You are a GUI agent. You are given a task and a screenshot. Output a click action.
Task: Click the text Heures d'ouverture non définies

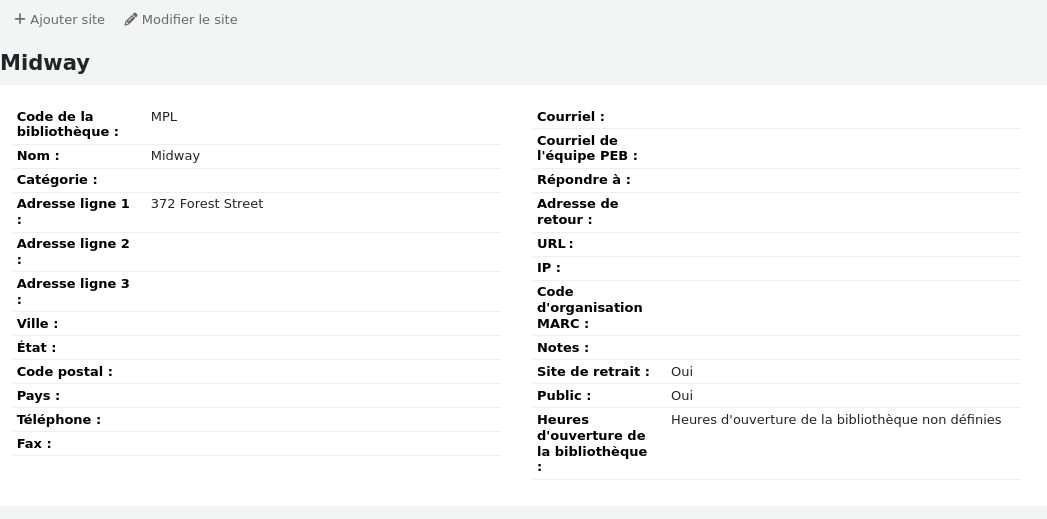click(x=836, y=419)
